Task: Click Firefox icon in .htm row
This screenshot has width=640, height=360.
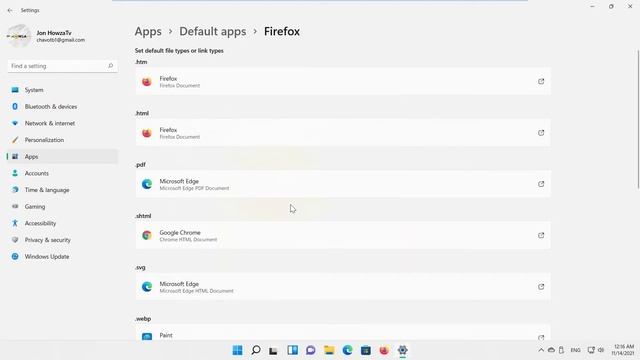Action: tap(147, 82)
